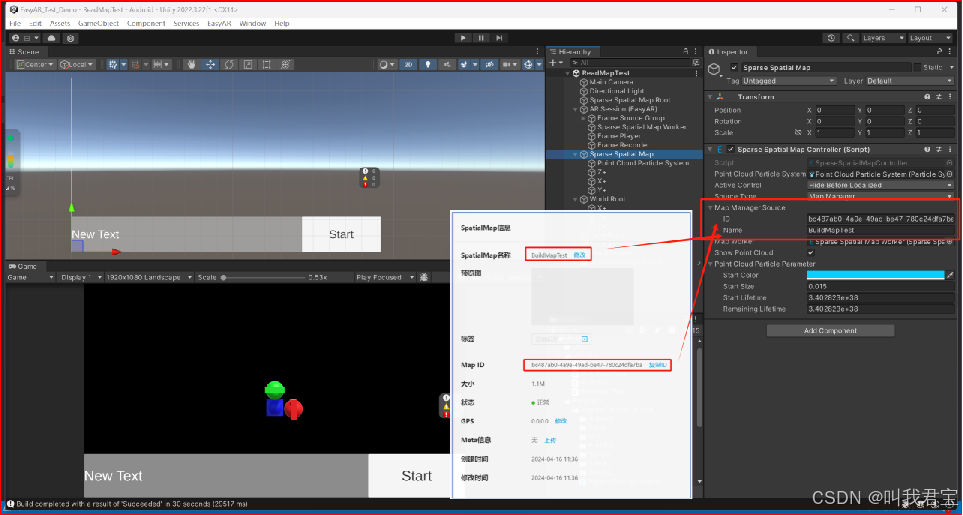Click the Start Color swatch
Screen dimensions: 963x516
pyautogui.click(x=876, y=275)
